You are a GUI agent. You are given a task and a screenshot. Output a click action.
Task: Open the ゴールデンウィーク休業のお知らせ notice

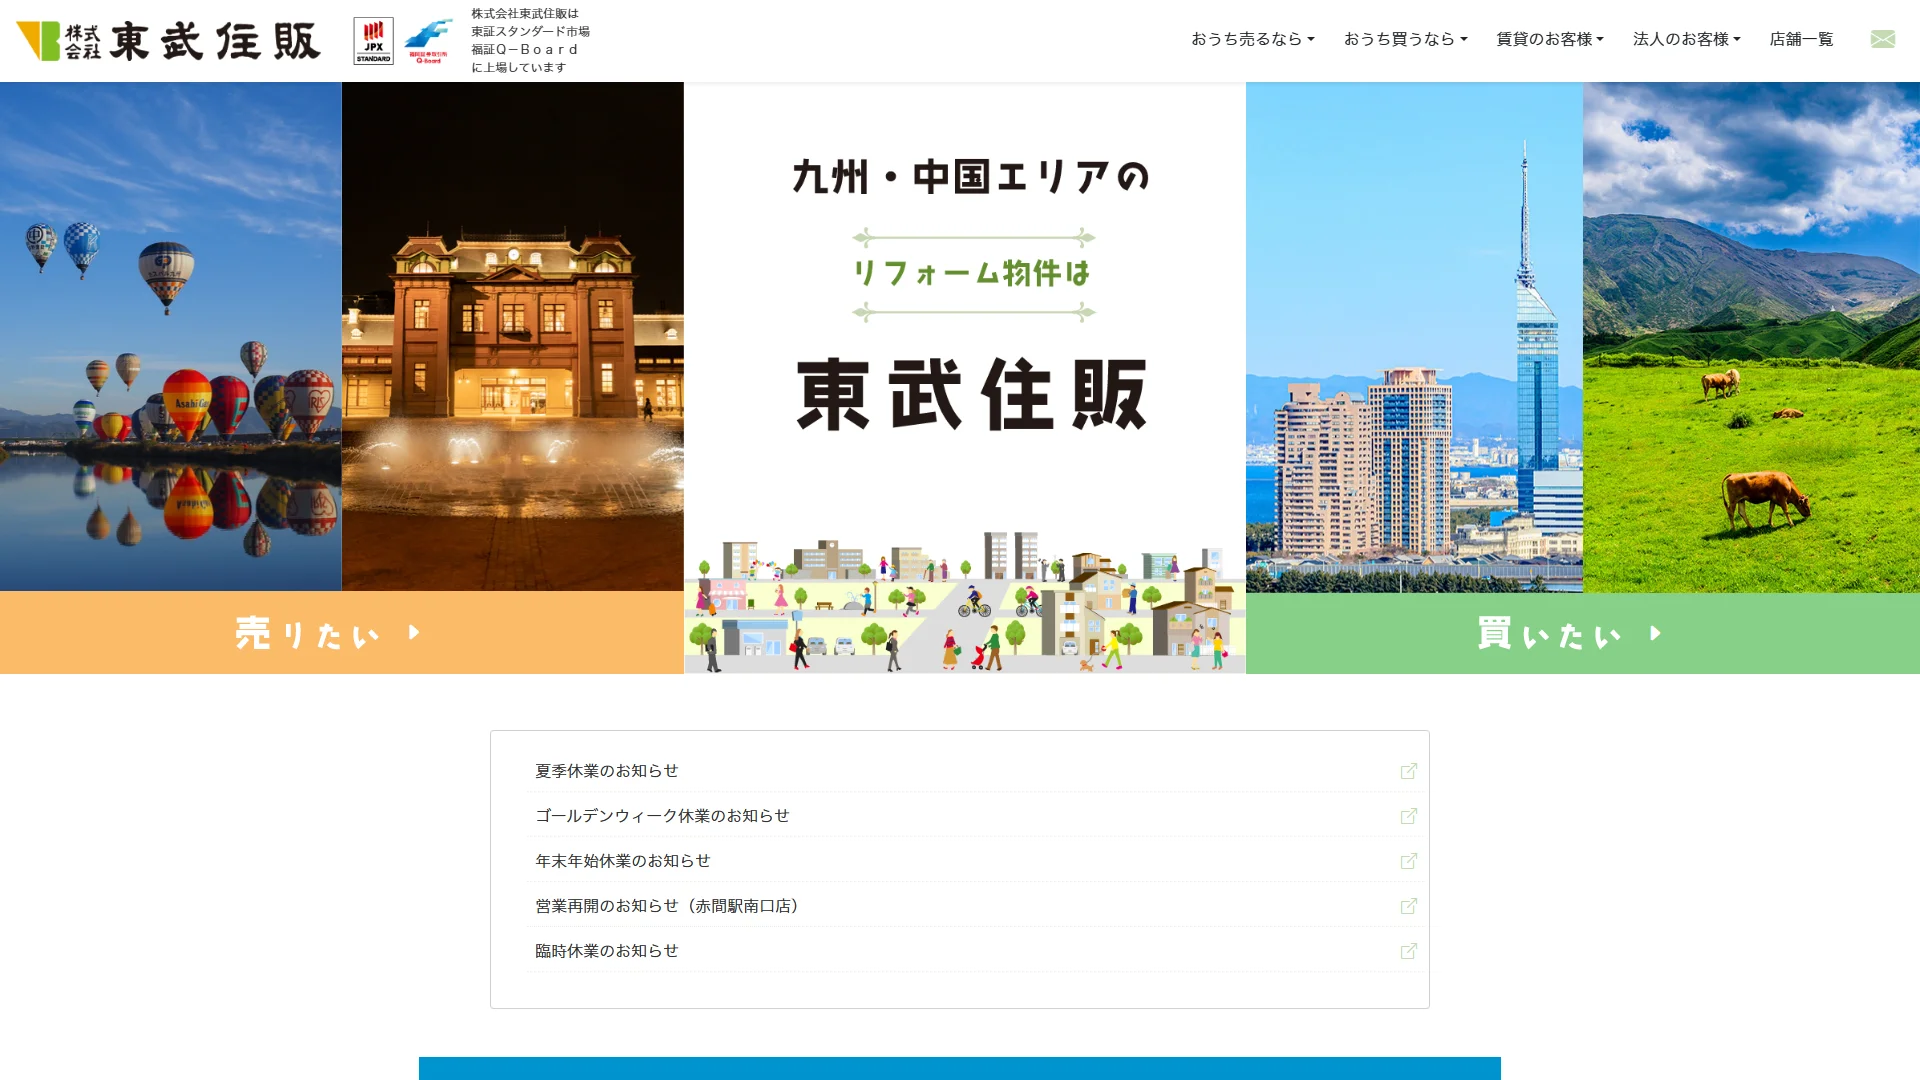(x=662, y=816)
